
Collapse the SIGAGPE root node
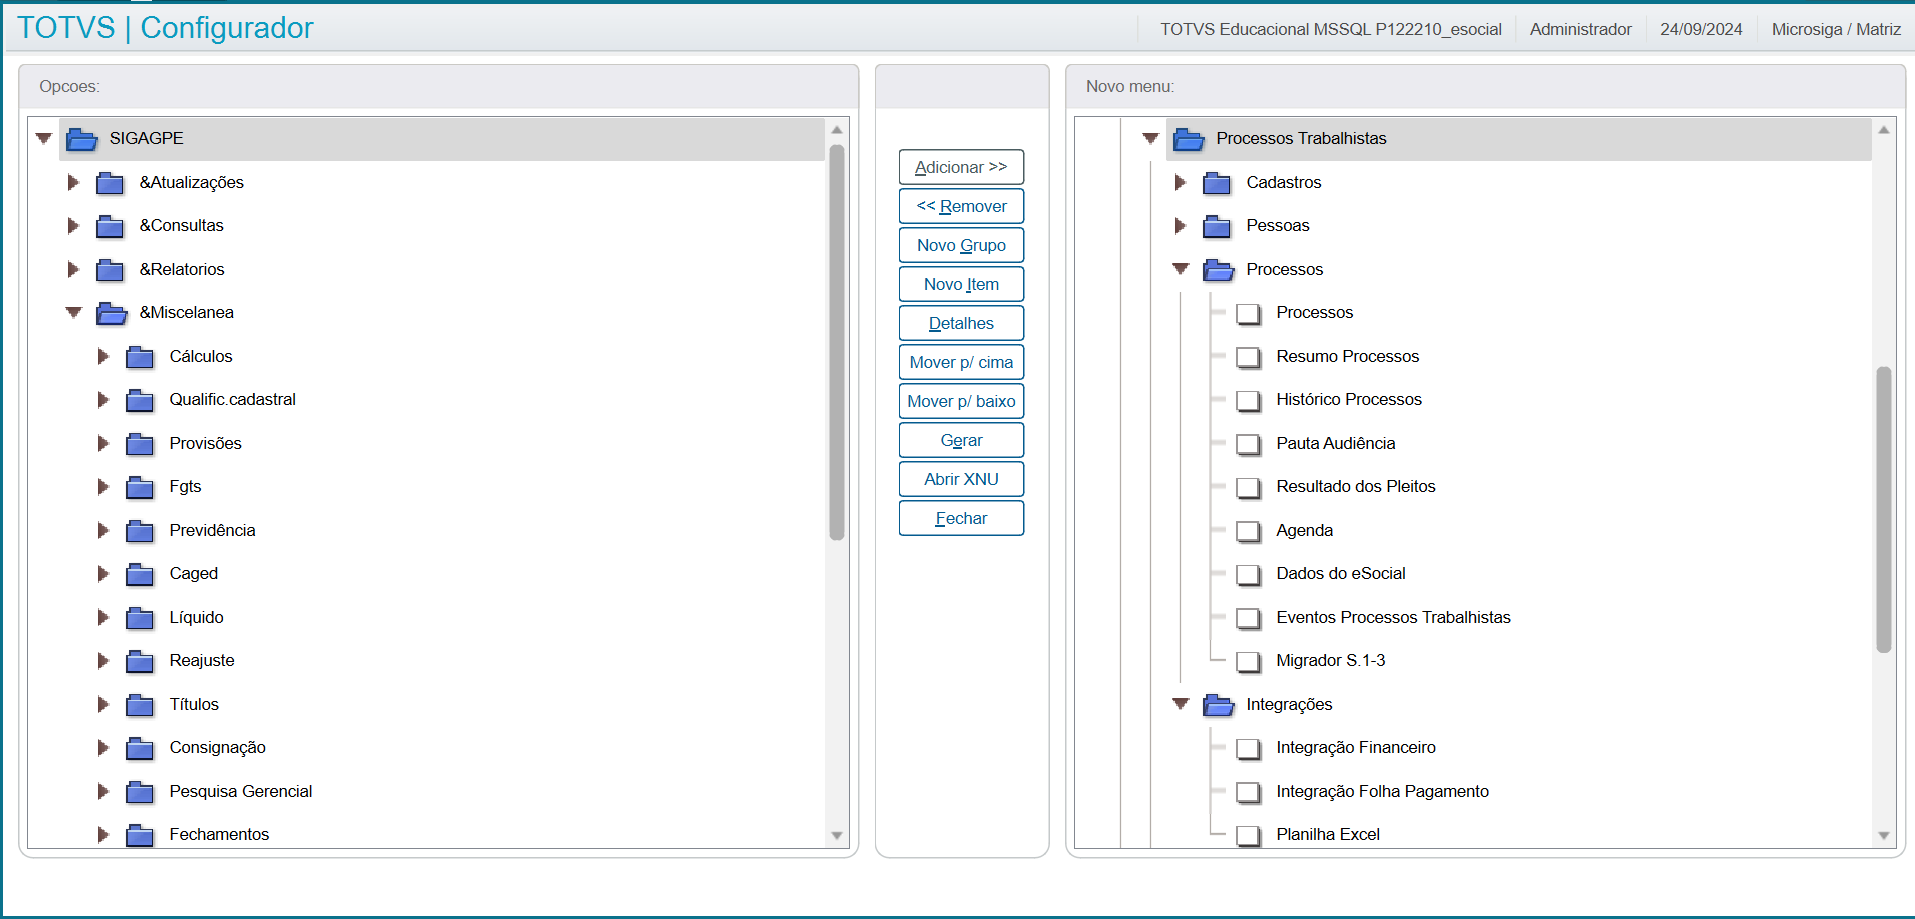point(43,138)
